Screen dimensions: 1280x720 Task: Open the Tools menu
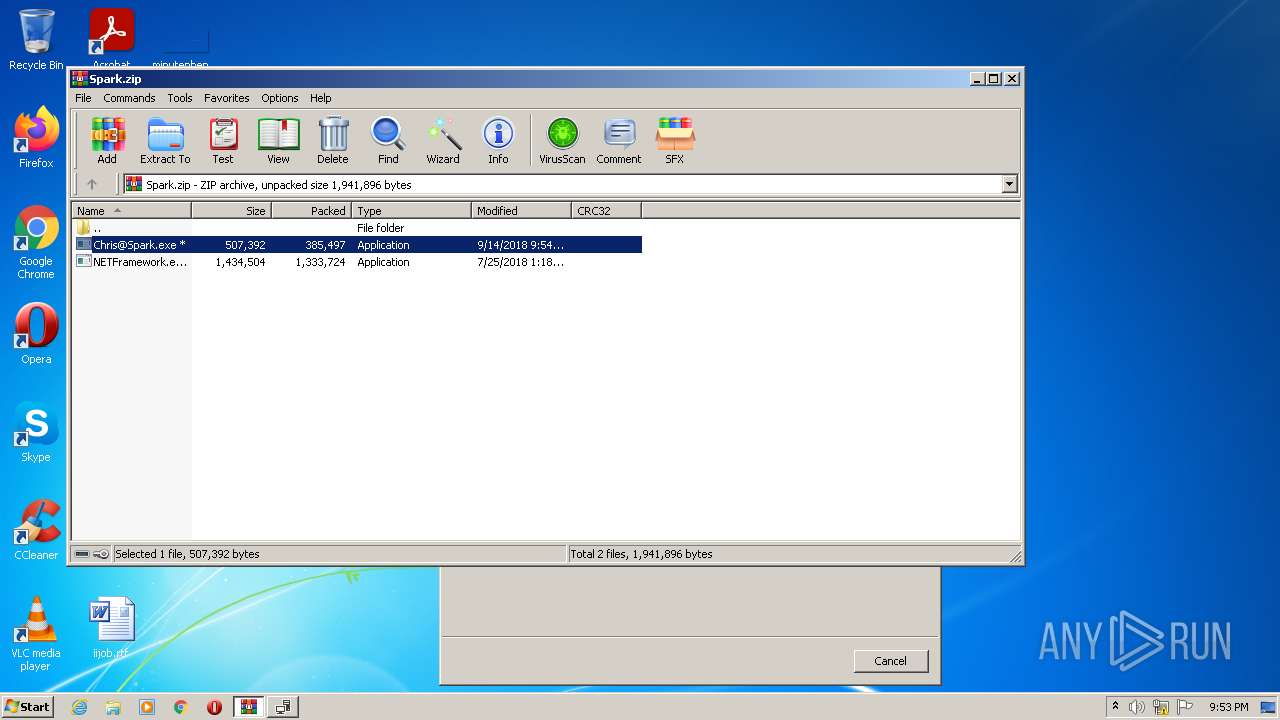point(180,98)
